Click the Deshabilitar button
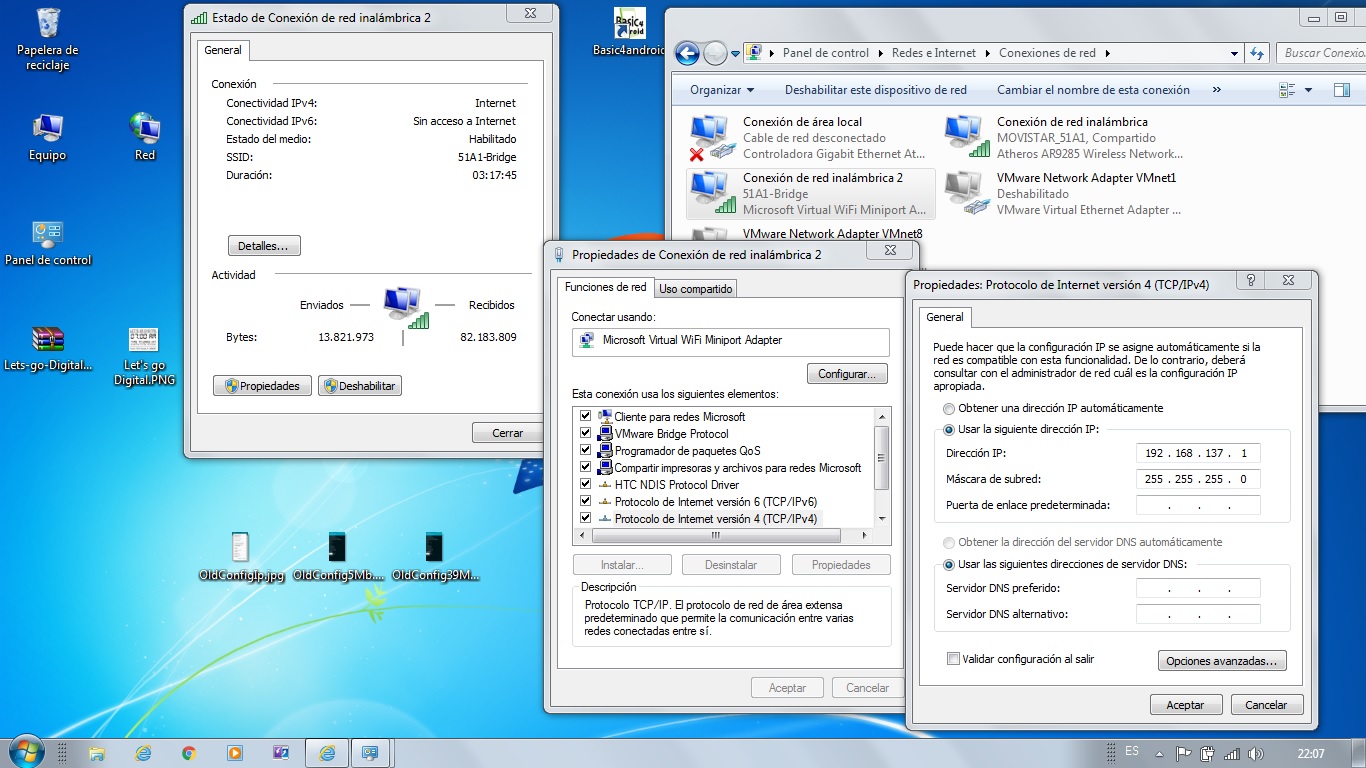The width and height of the screenshot is (1366, 768). (x=360, y=385)
